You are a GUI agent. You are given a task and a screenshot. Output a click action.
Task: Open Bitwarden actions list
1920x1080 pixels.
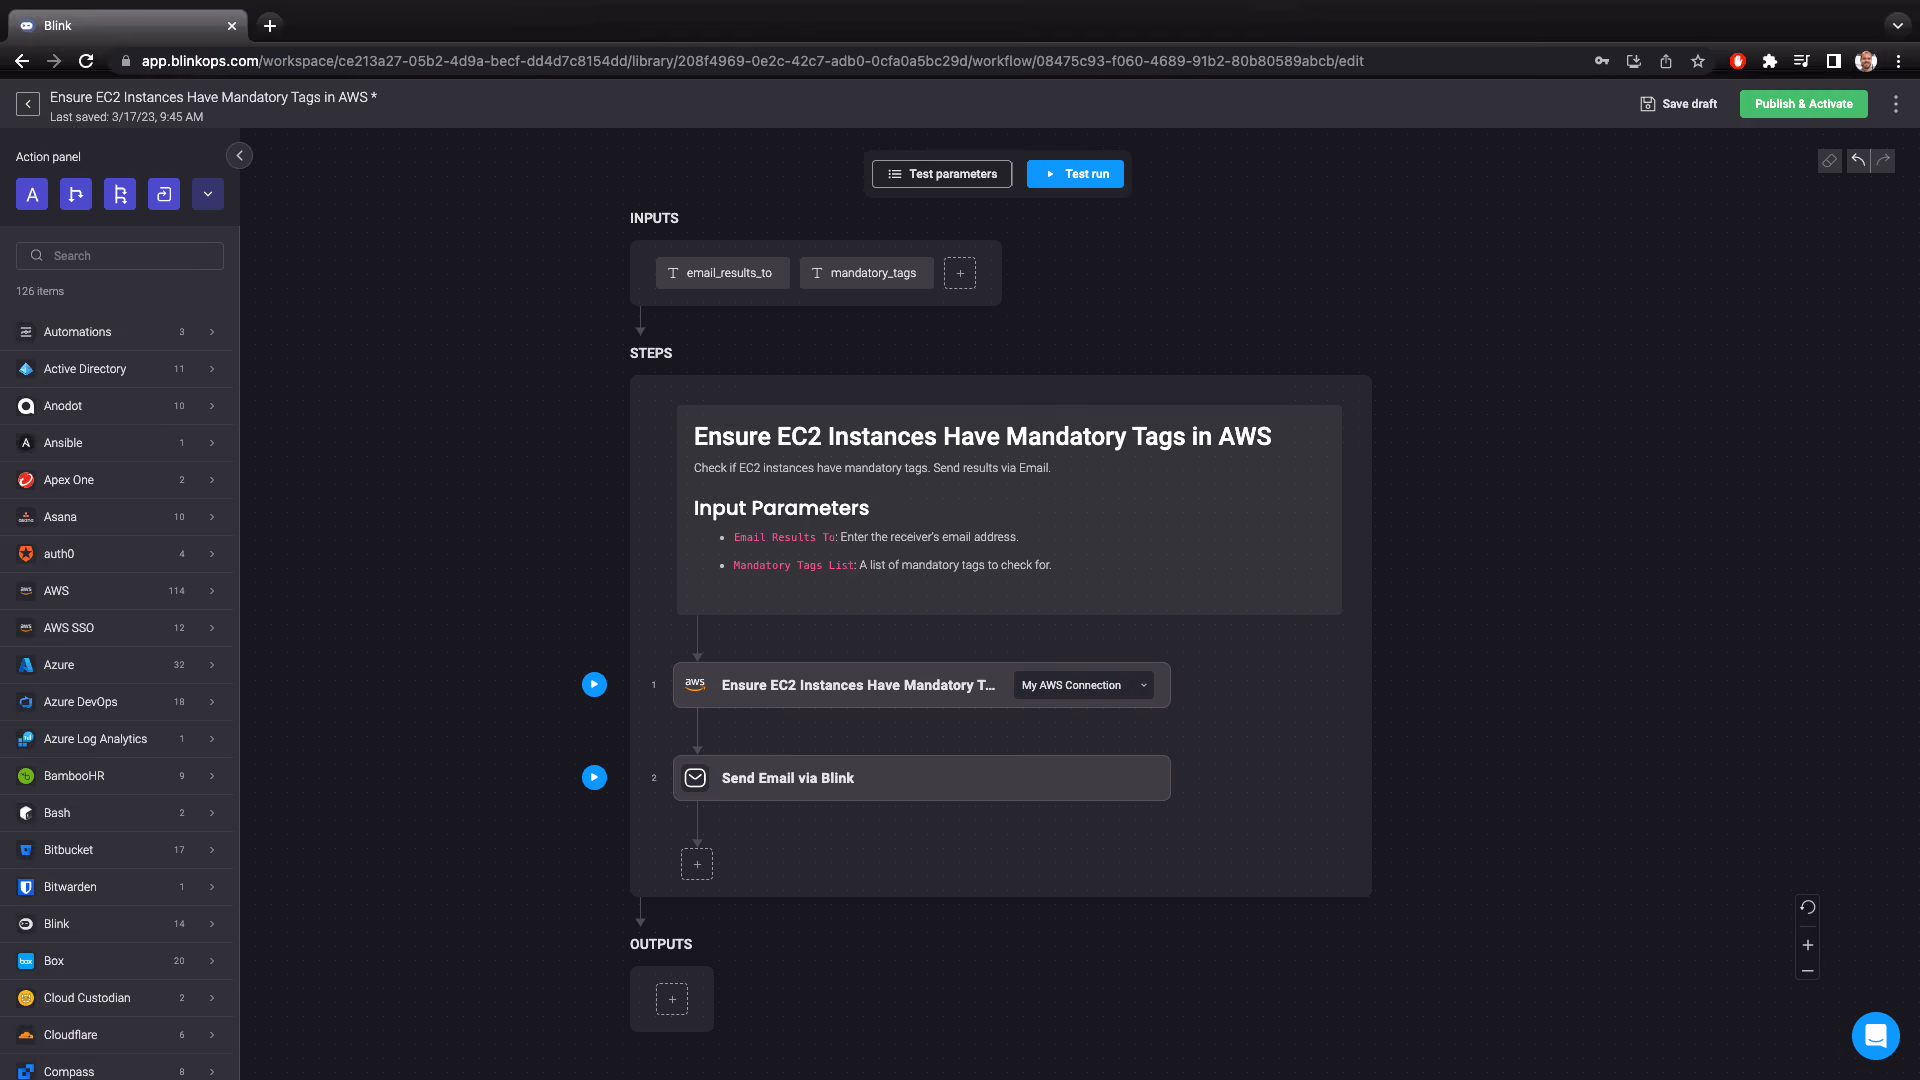click(116, 887)
